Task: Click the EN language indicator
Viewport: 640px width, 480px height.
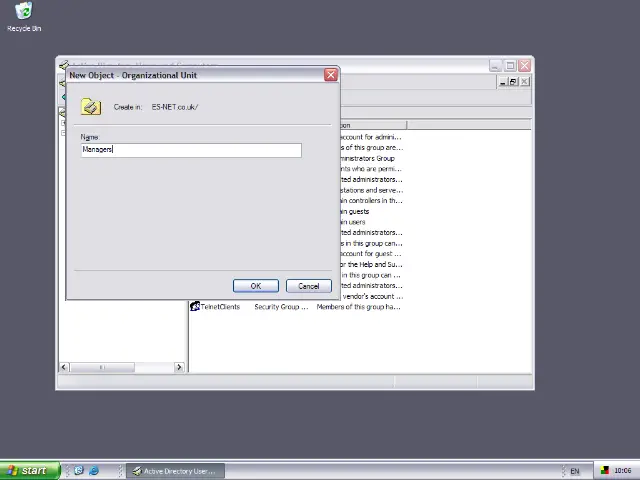Action: 575,471
